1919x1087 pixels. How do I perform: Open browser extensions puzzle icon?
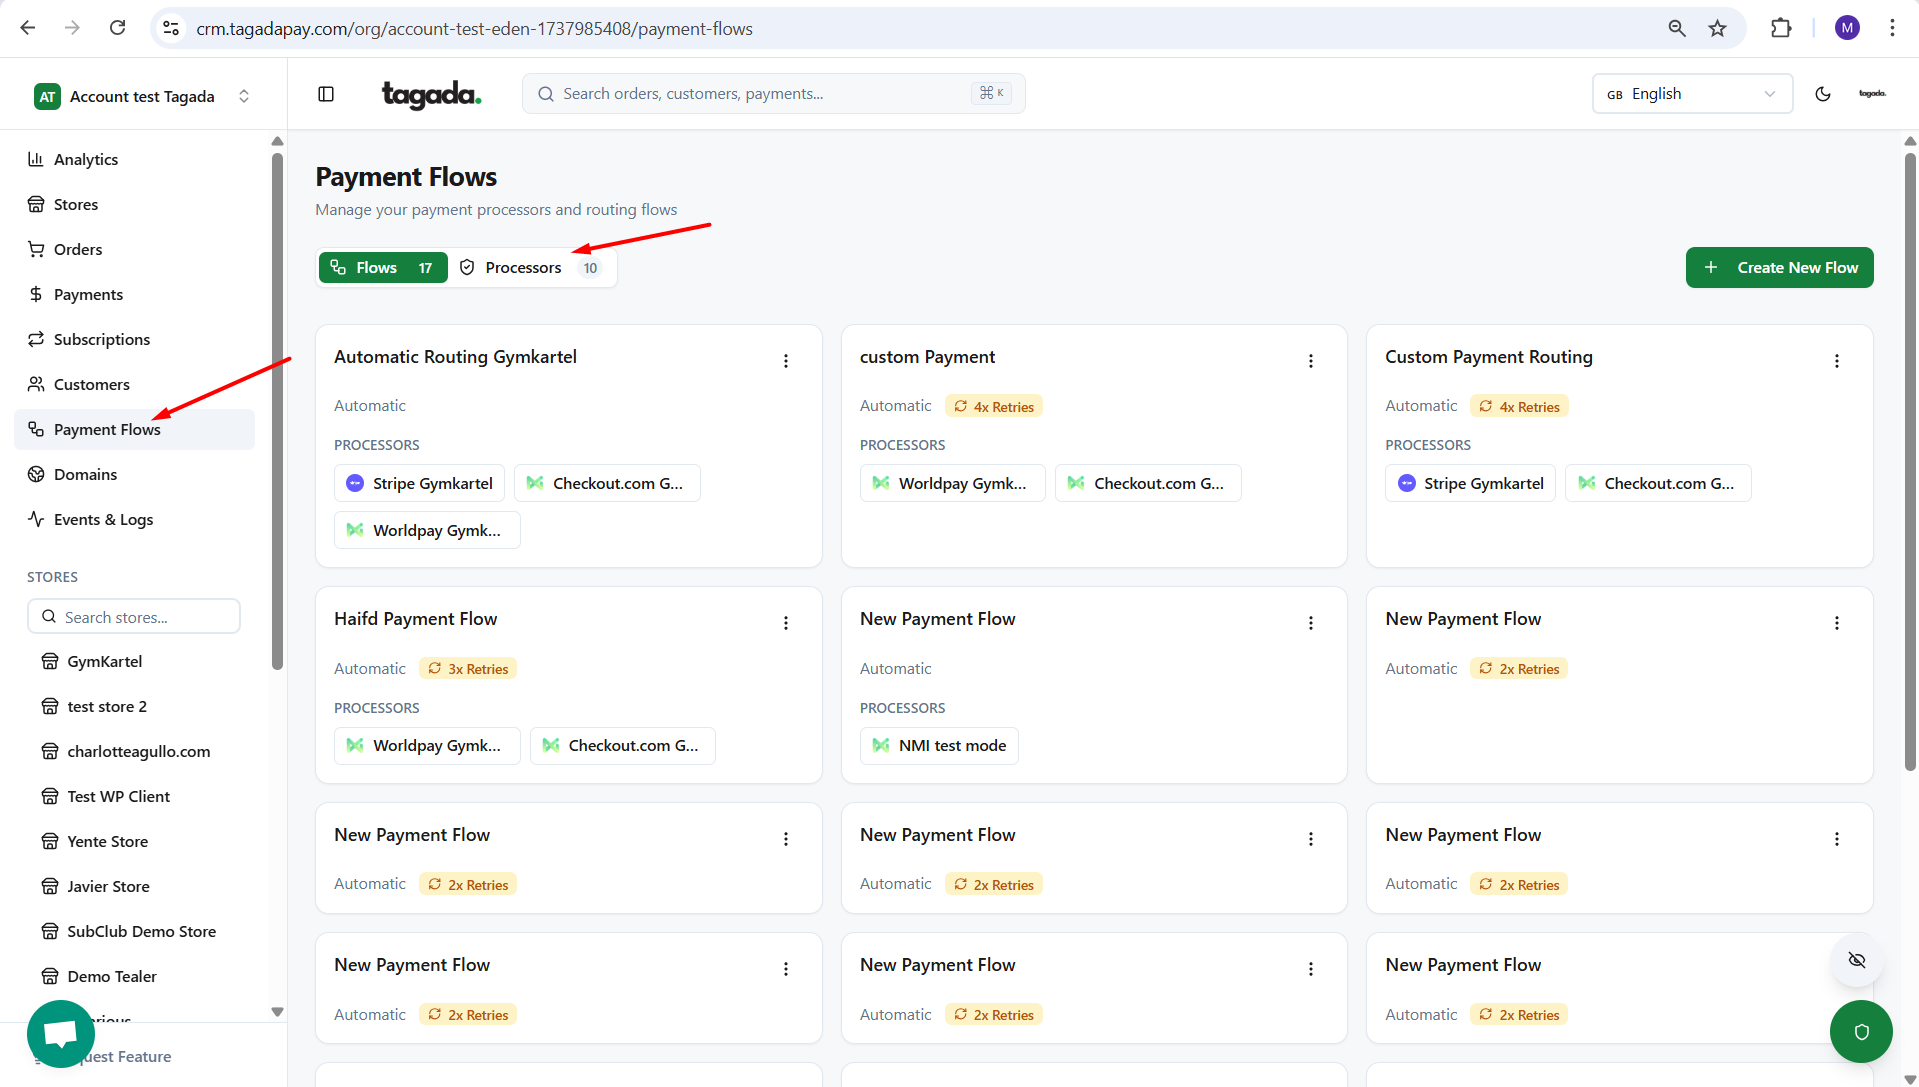(1781, 28)
